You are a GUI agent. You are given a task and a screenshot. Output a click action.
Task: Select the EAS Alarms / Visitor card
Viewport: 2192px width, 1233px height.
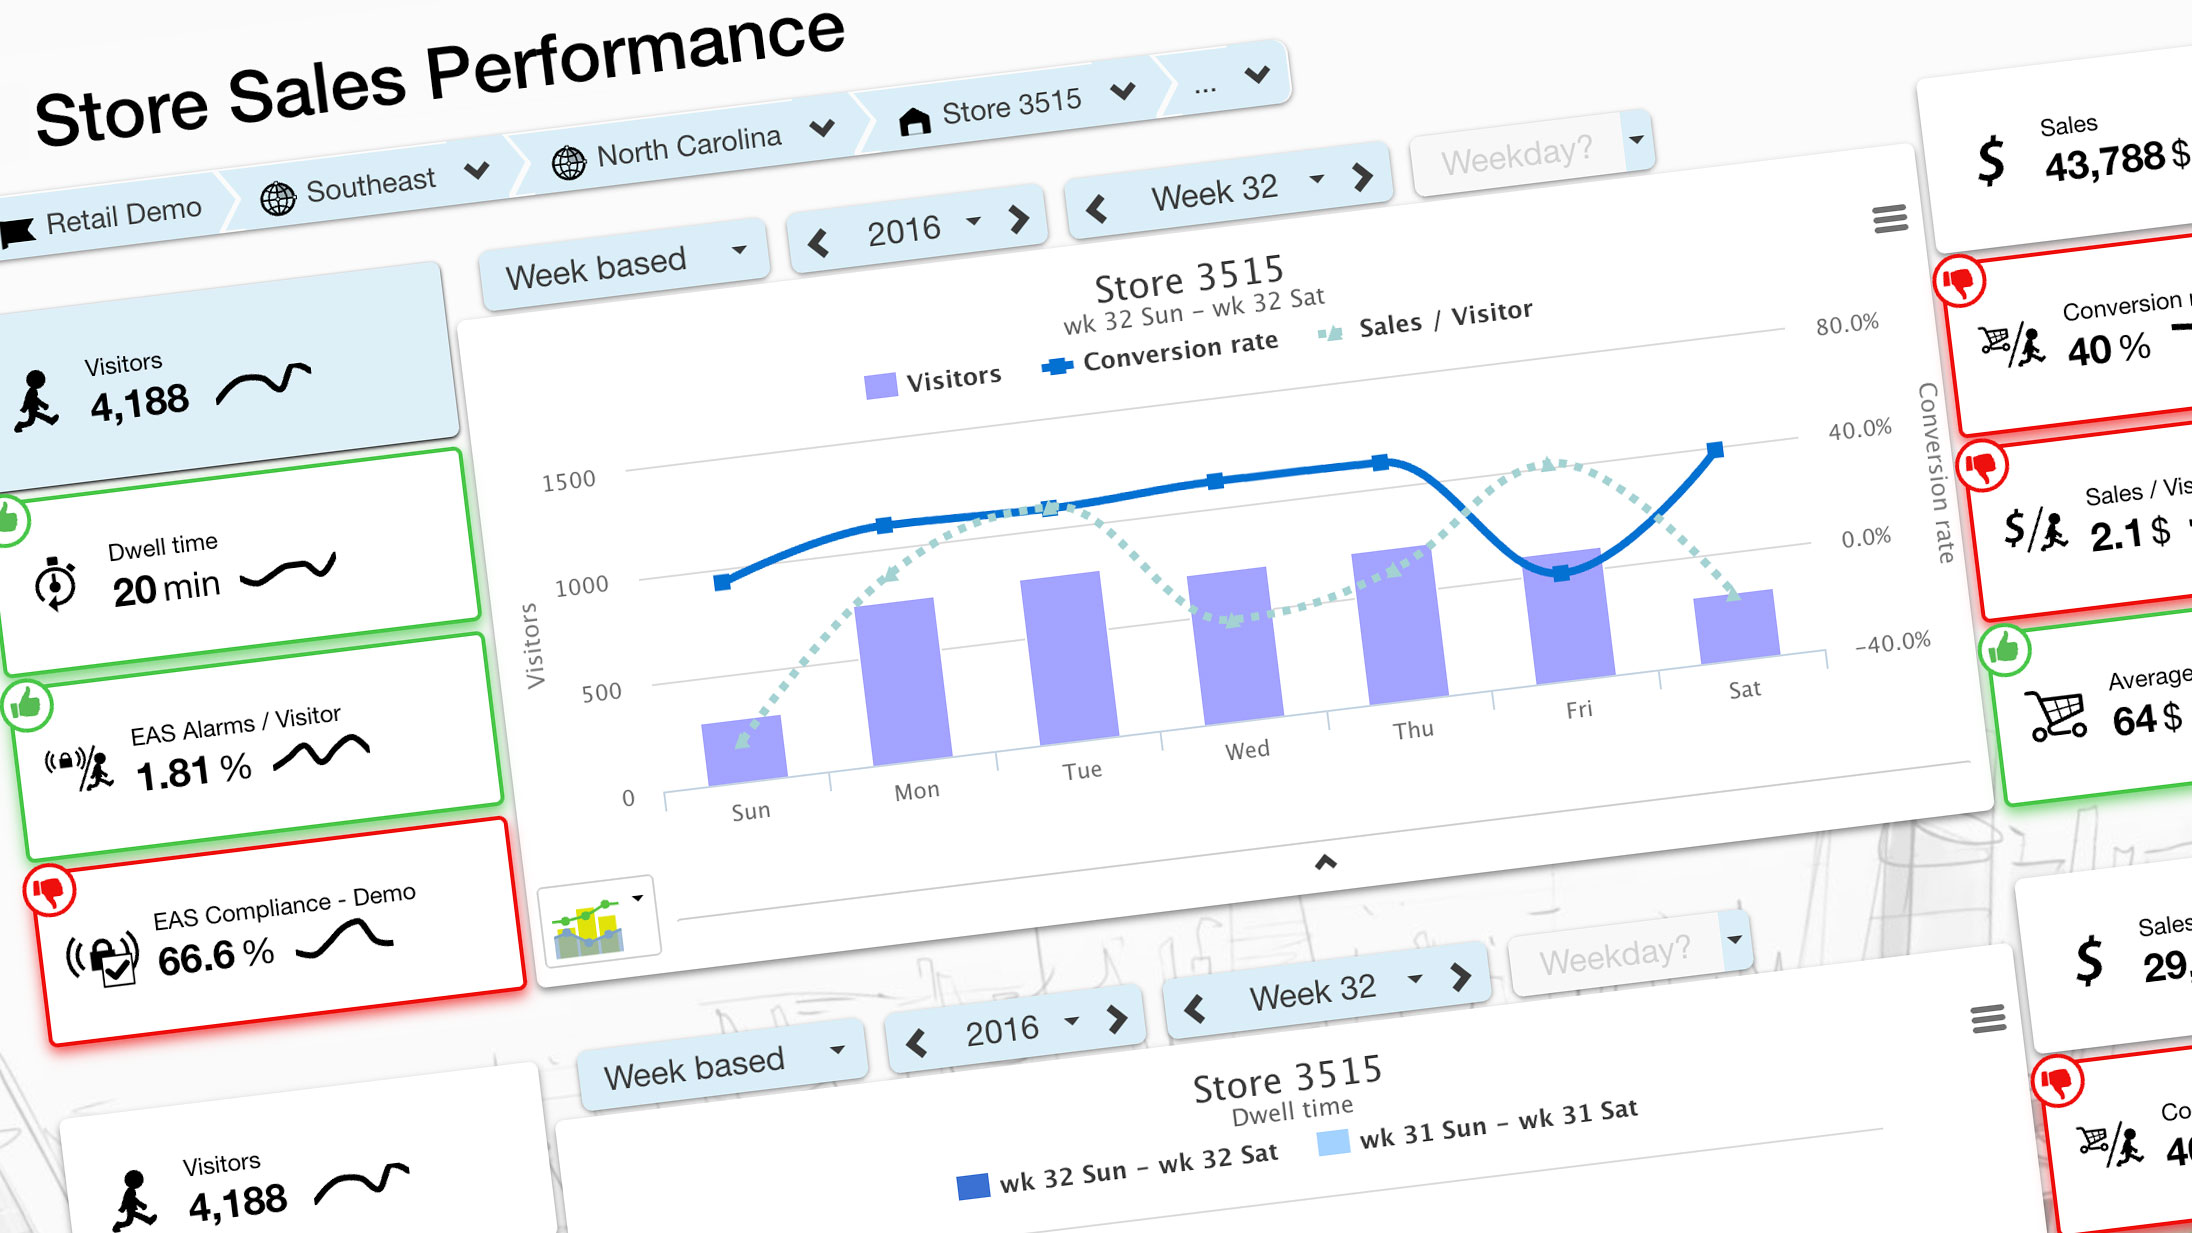(x=257, y=747)
